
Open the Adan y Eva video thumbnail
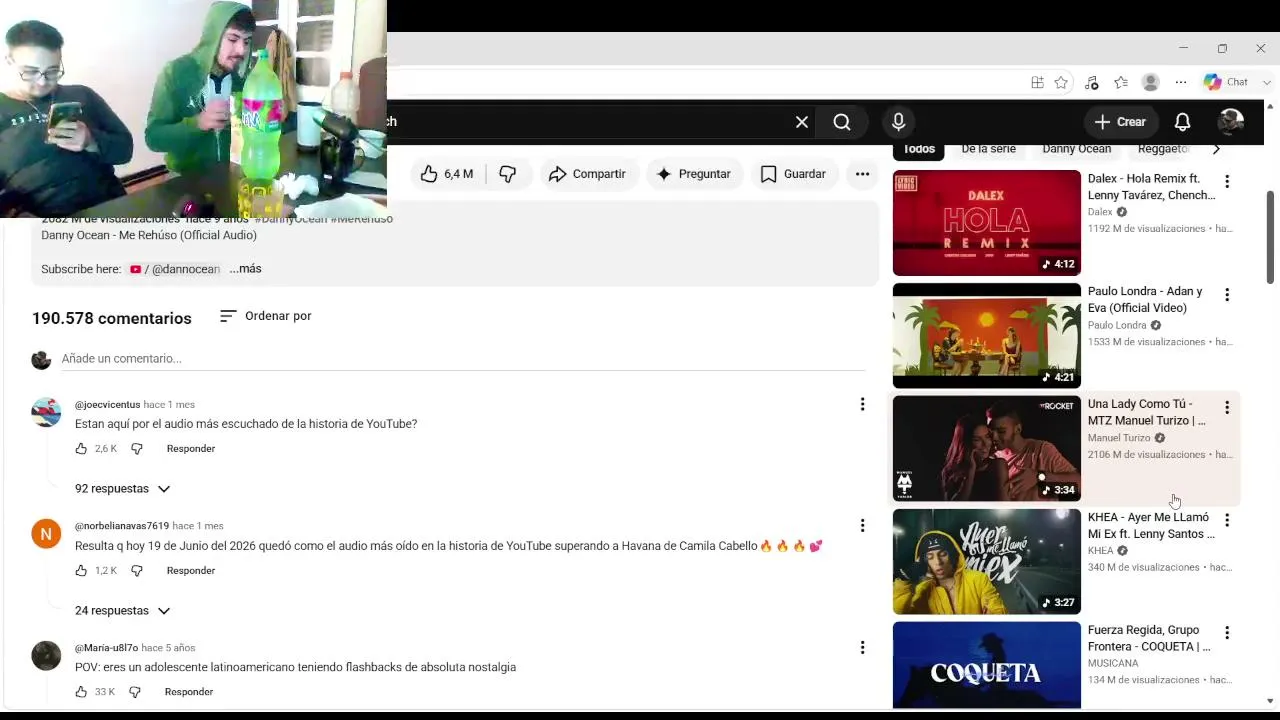coord(987,336)
